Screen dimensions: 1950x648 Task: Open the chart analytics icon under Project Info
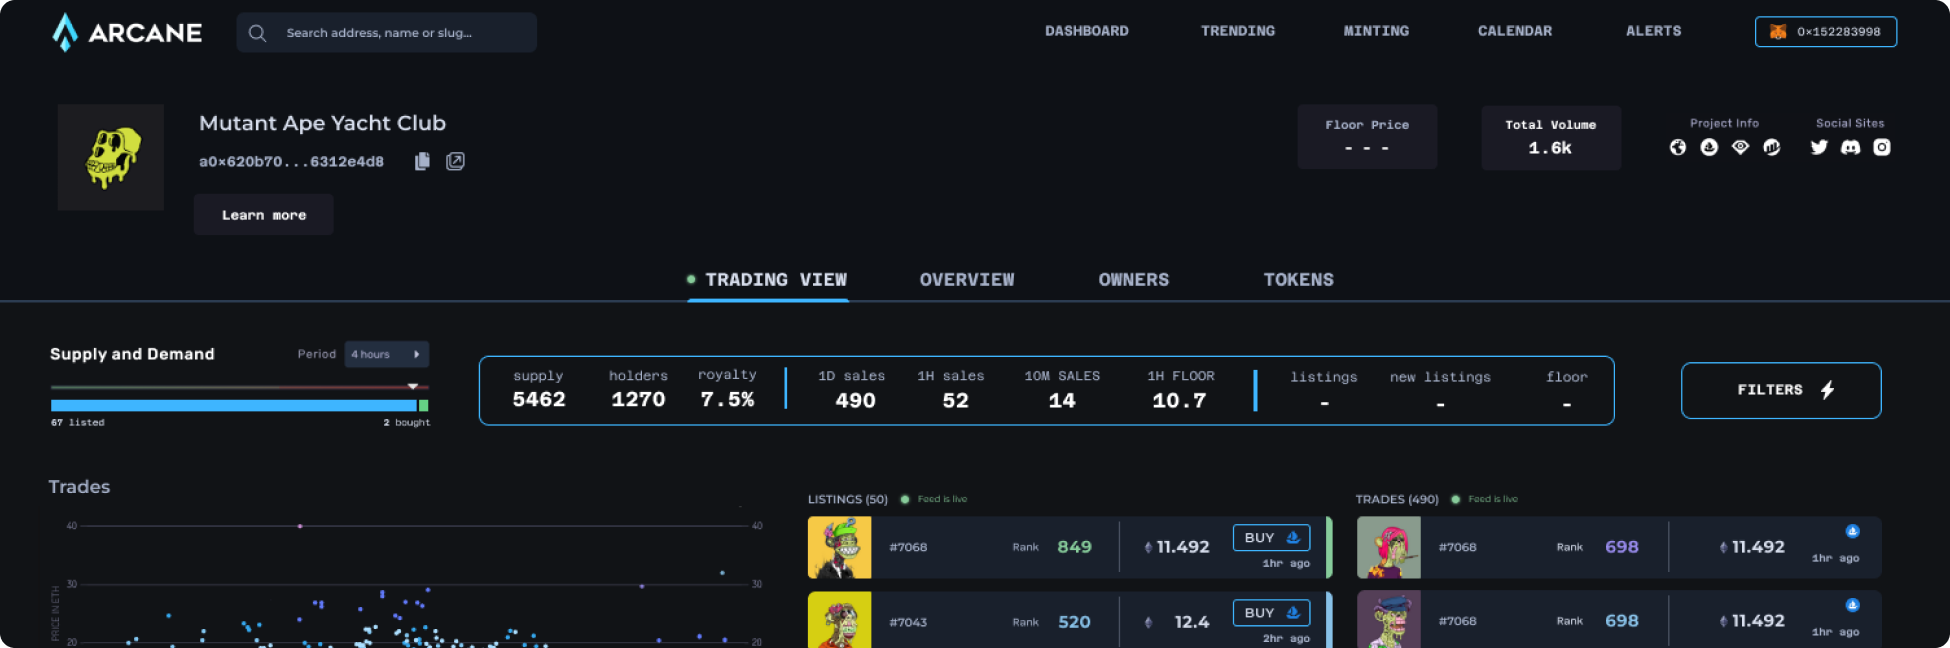click(1771, 147)
